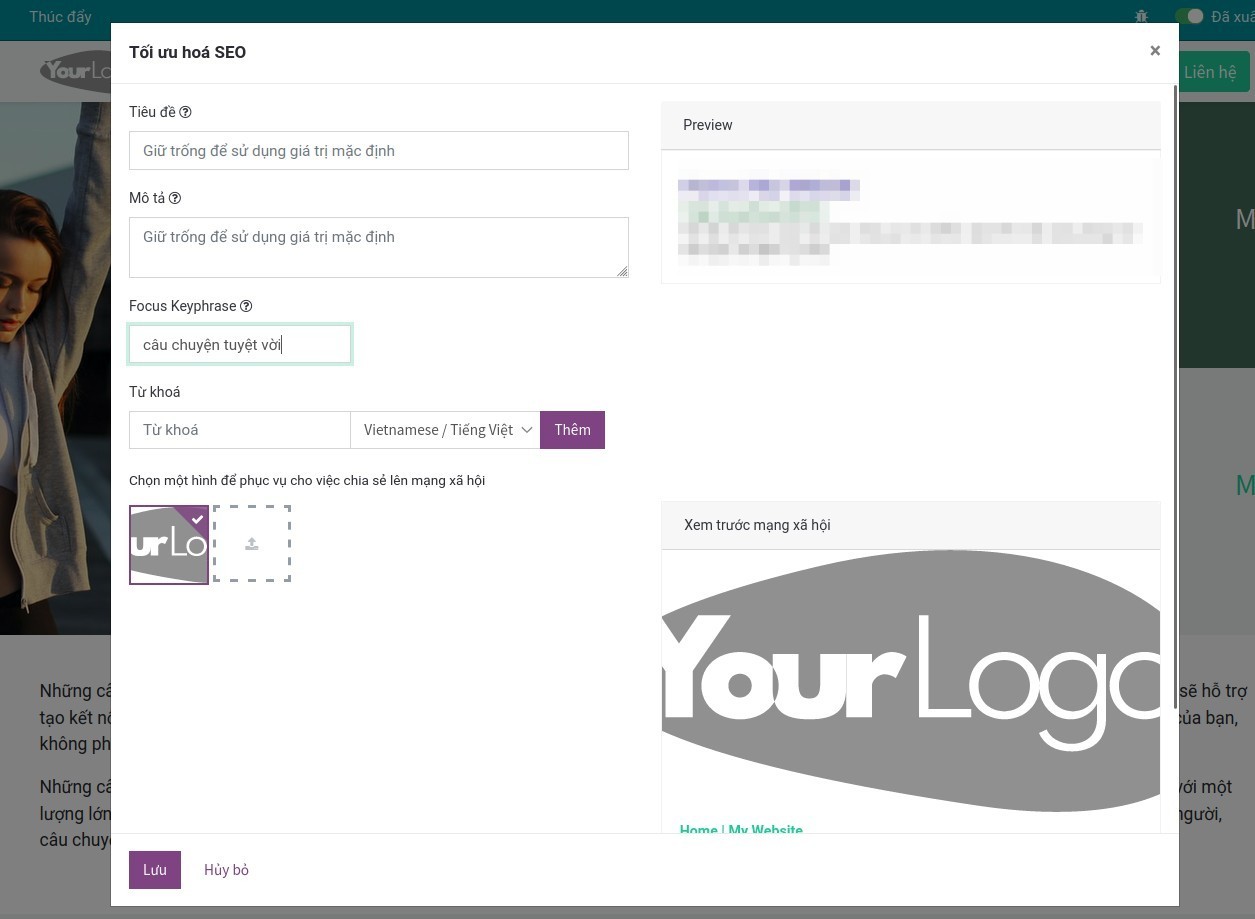Click into the Mô tả description textarea

(379, 247)
